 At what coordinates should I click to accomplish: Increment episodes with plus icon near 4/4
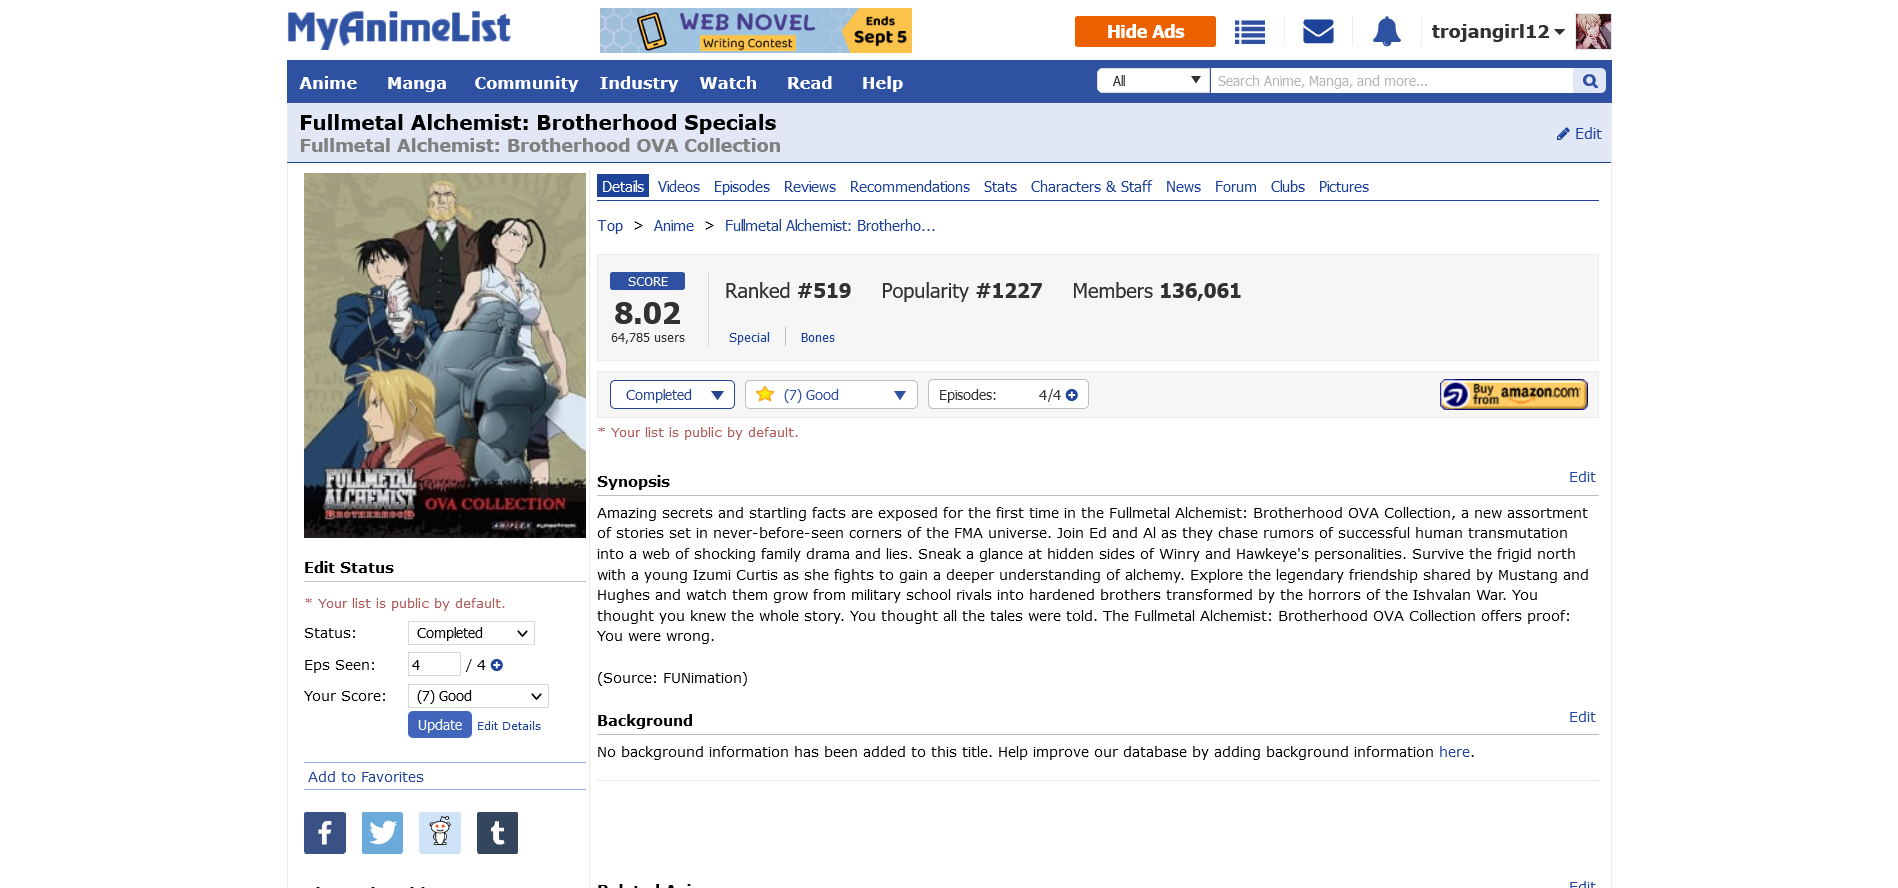[1072, 395]
